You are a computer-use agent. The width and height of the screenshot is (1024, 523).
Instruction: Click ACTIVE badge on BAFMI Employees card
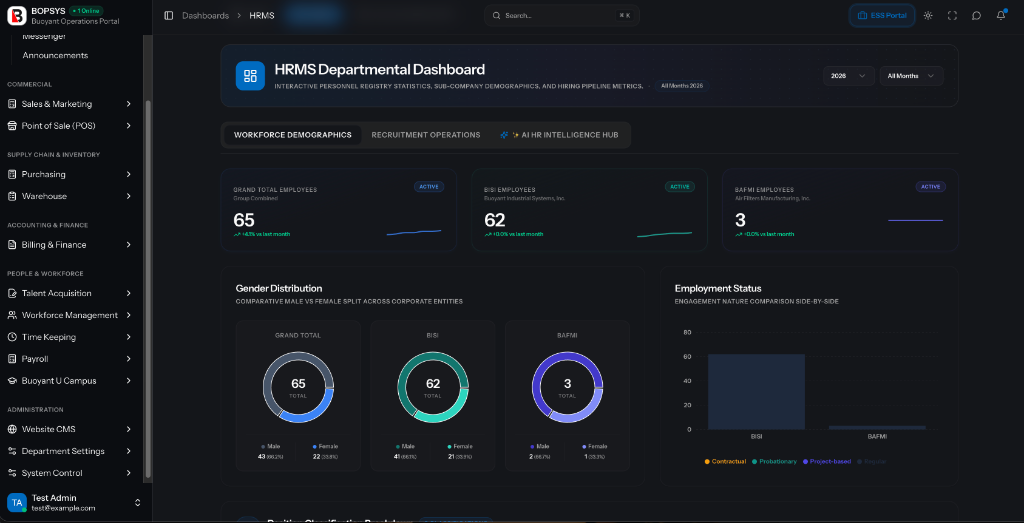(931, 187)
